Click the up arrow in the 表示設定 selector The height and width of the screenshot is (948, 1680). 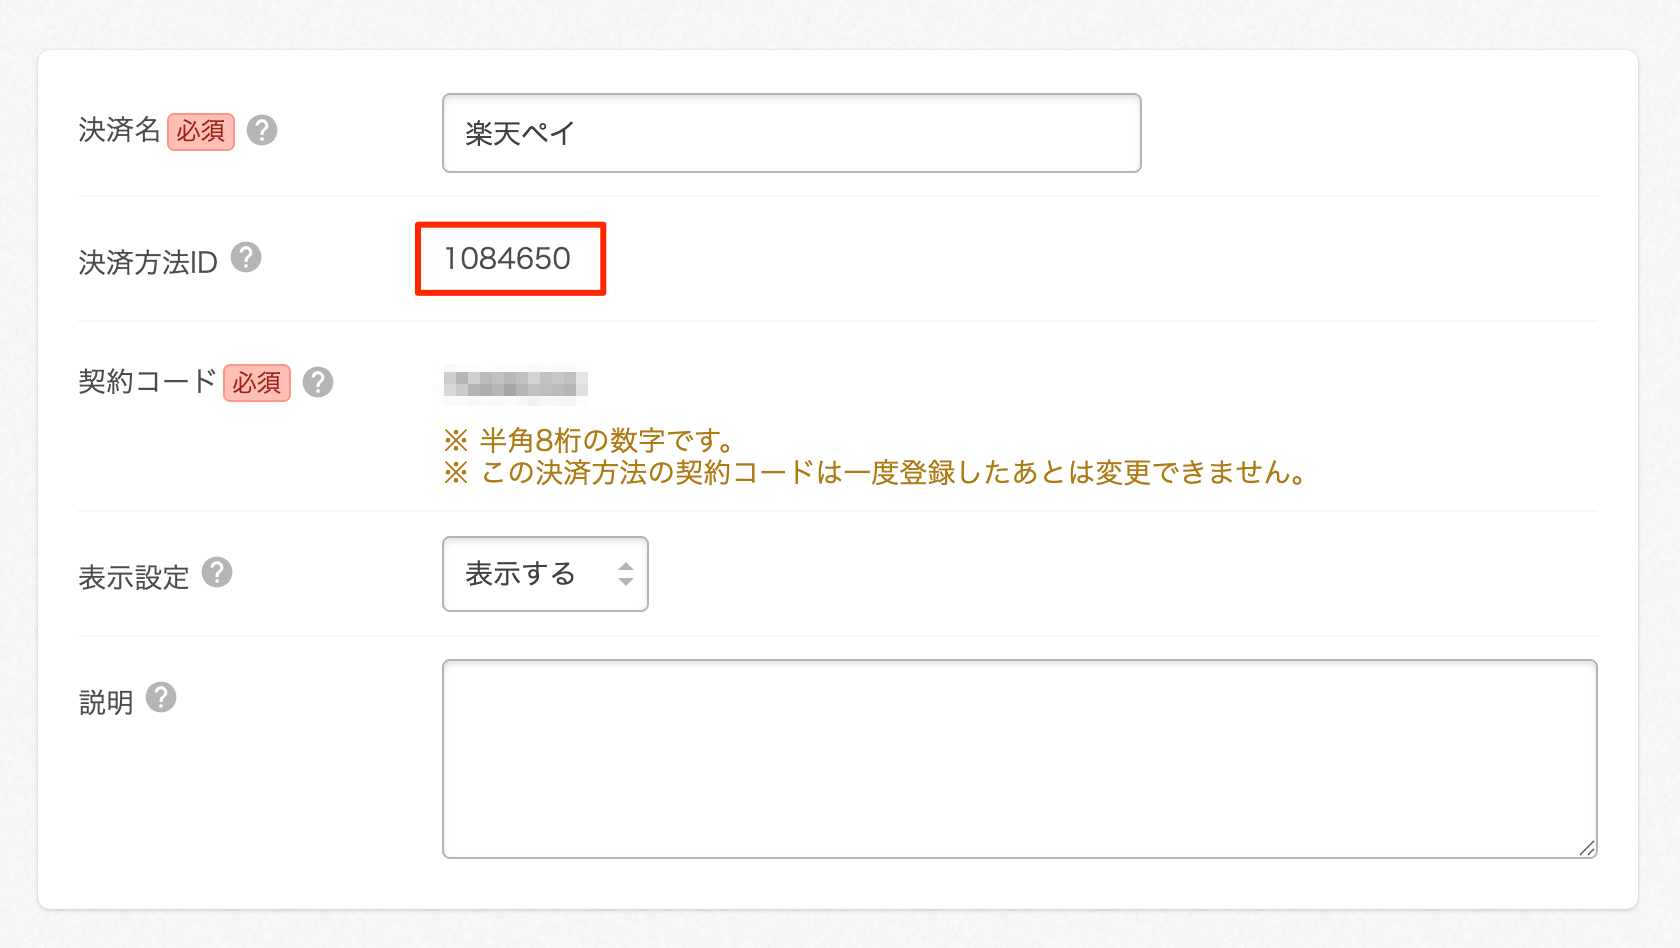pos(625,567)
